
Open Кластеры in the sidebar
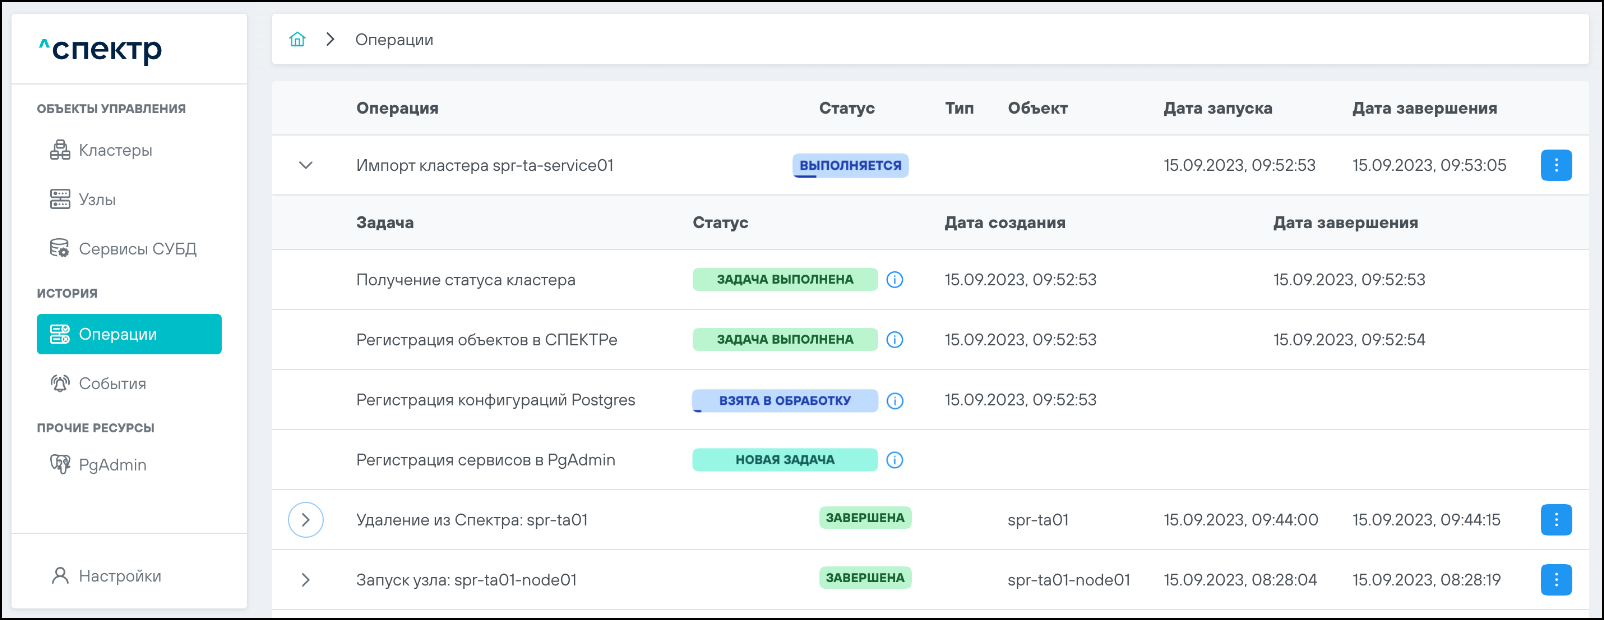[115, 150]
